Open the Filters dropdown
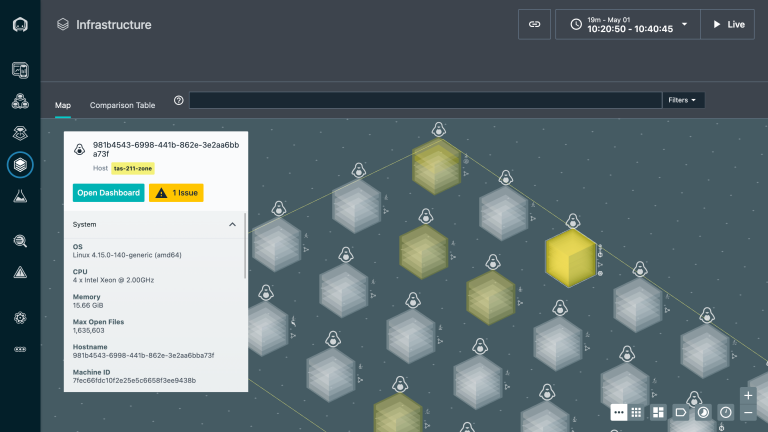This screenshot has width=768, height=432. (x=684, y=100)
